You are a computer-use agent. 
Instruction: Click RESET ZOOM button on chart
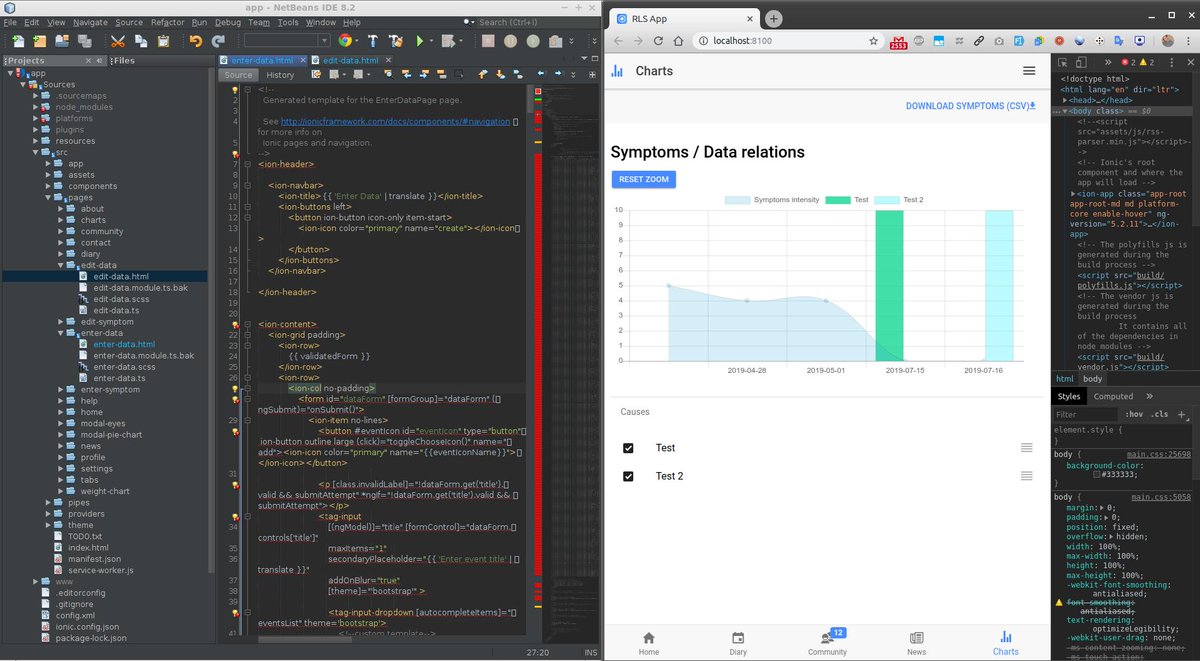click(644, 179)
